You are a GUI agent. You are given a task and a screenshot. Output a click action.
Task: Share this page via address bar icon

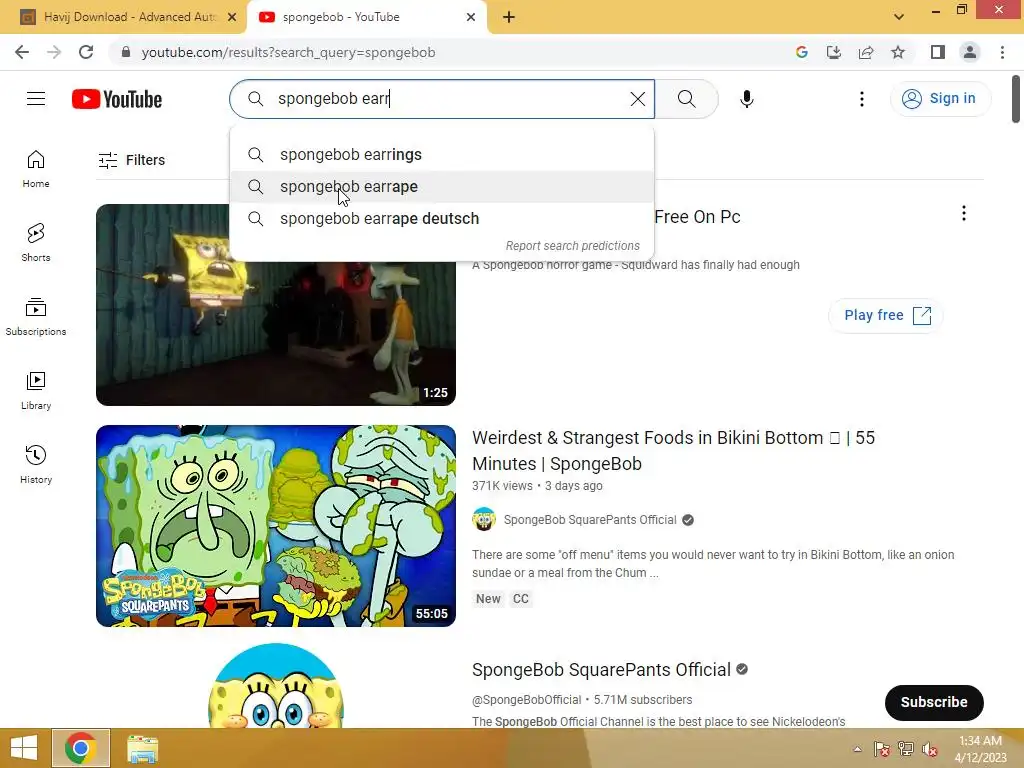[x=866, y=52]
